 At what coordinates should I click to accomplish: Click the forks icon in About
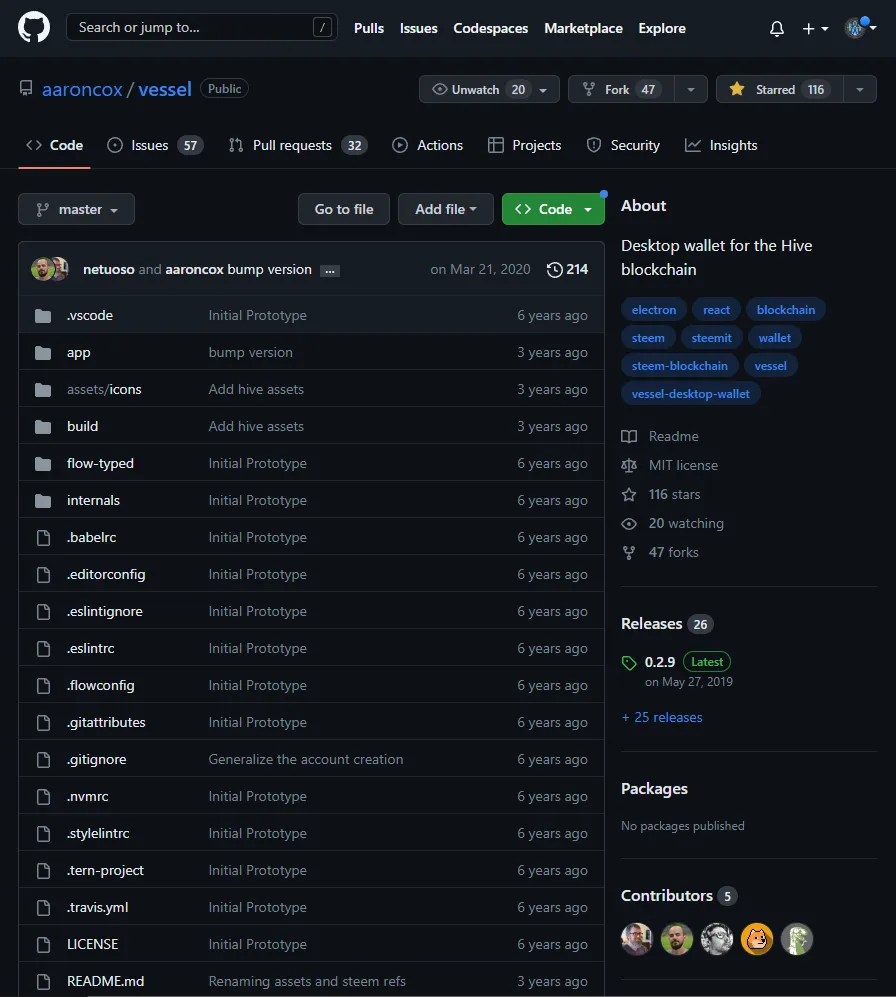629,553
